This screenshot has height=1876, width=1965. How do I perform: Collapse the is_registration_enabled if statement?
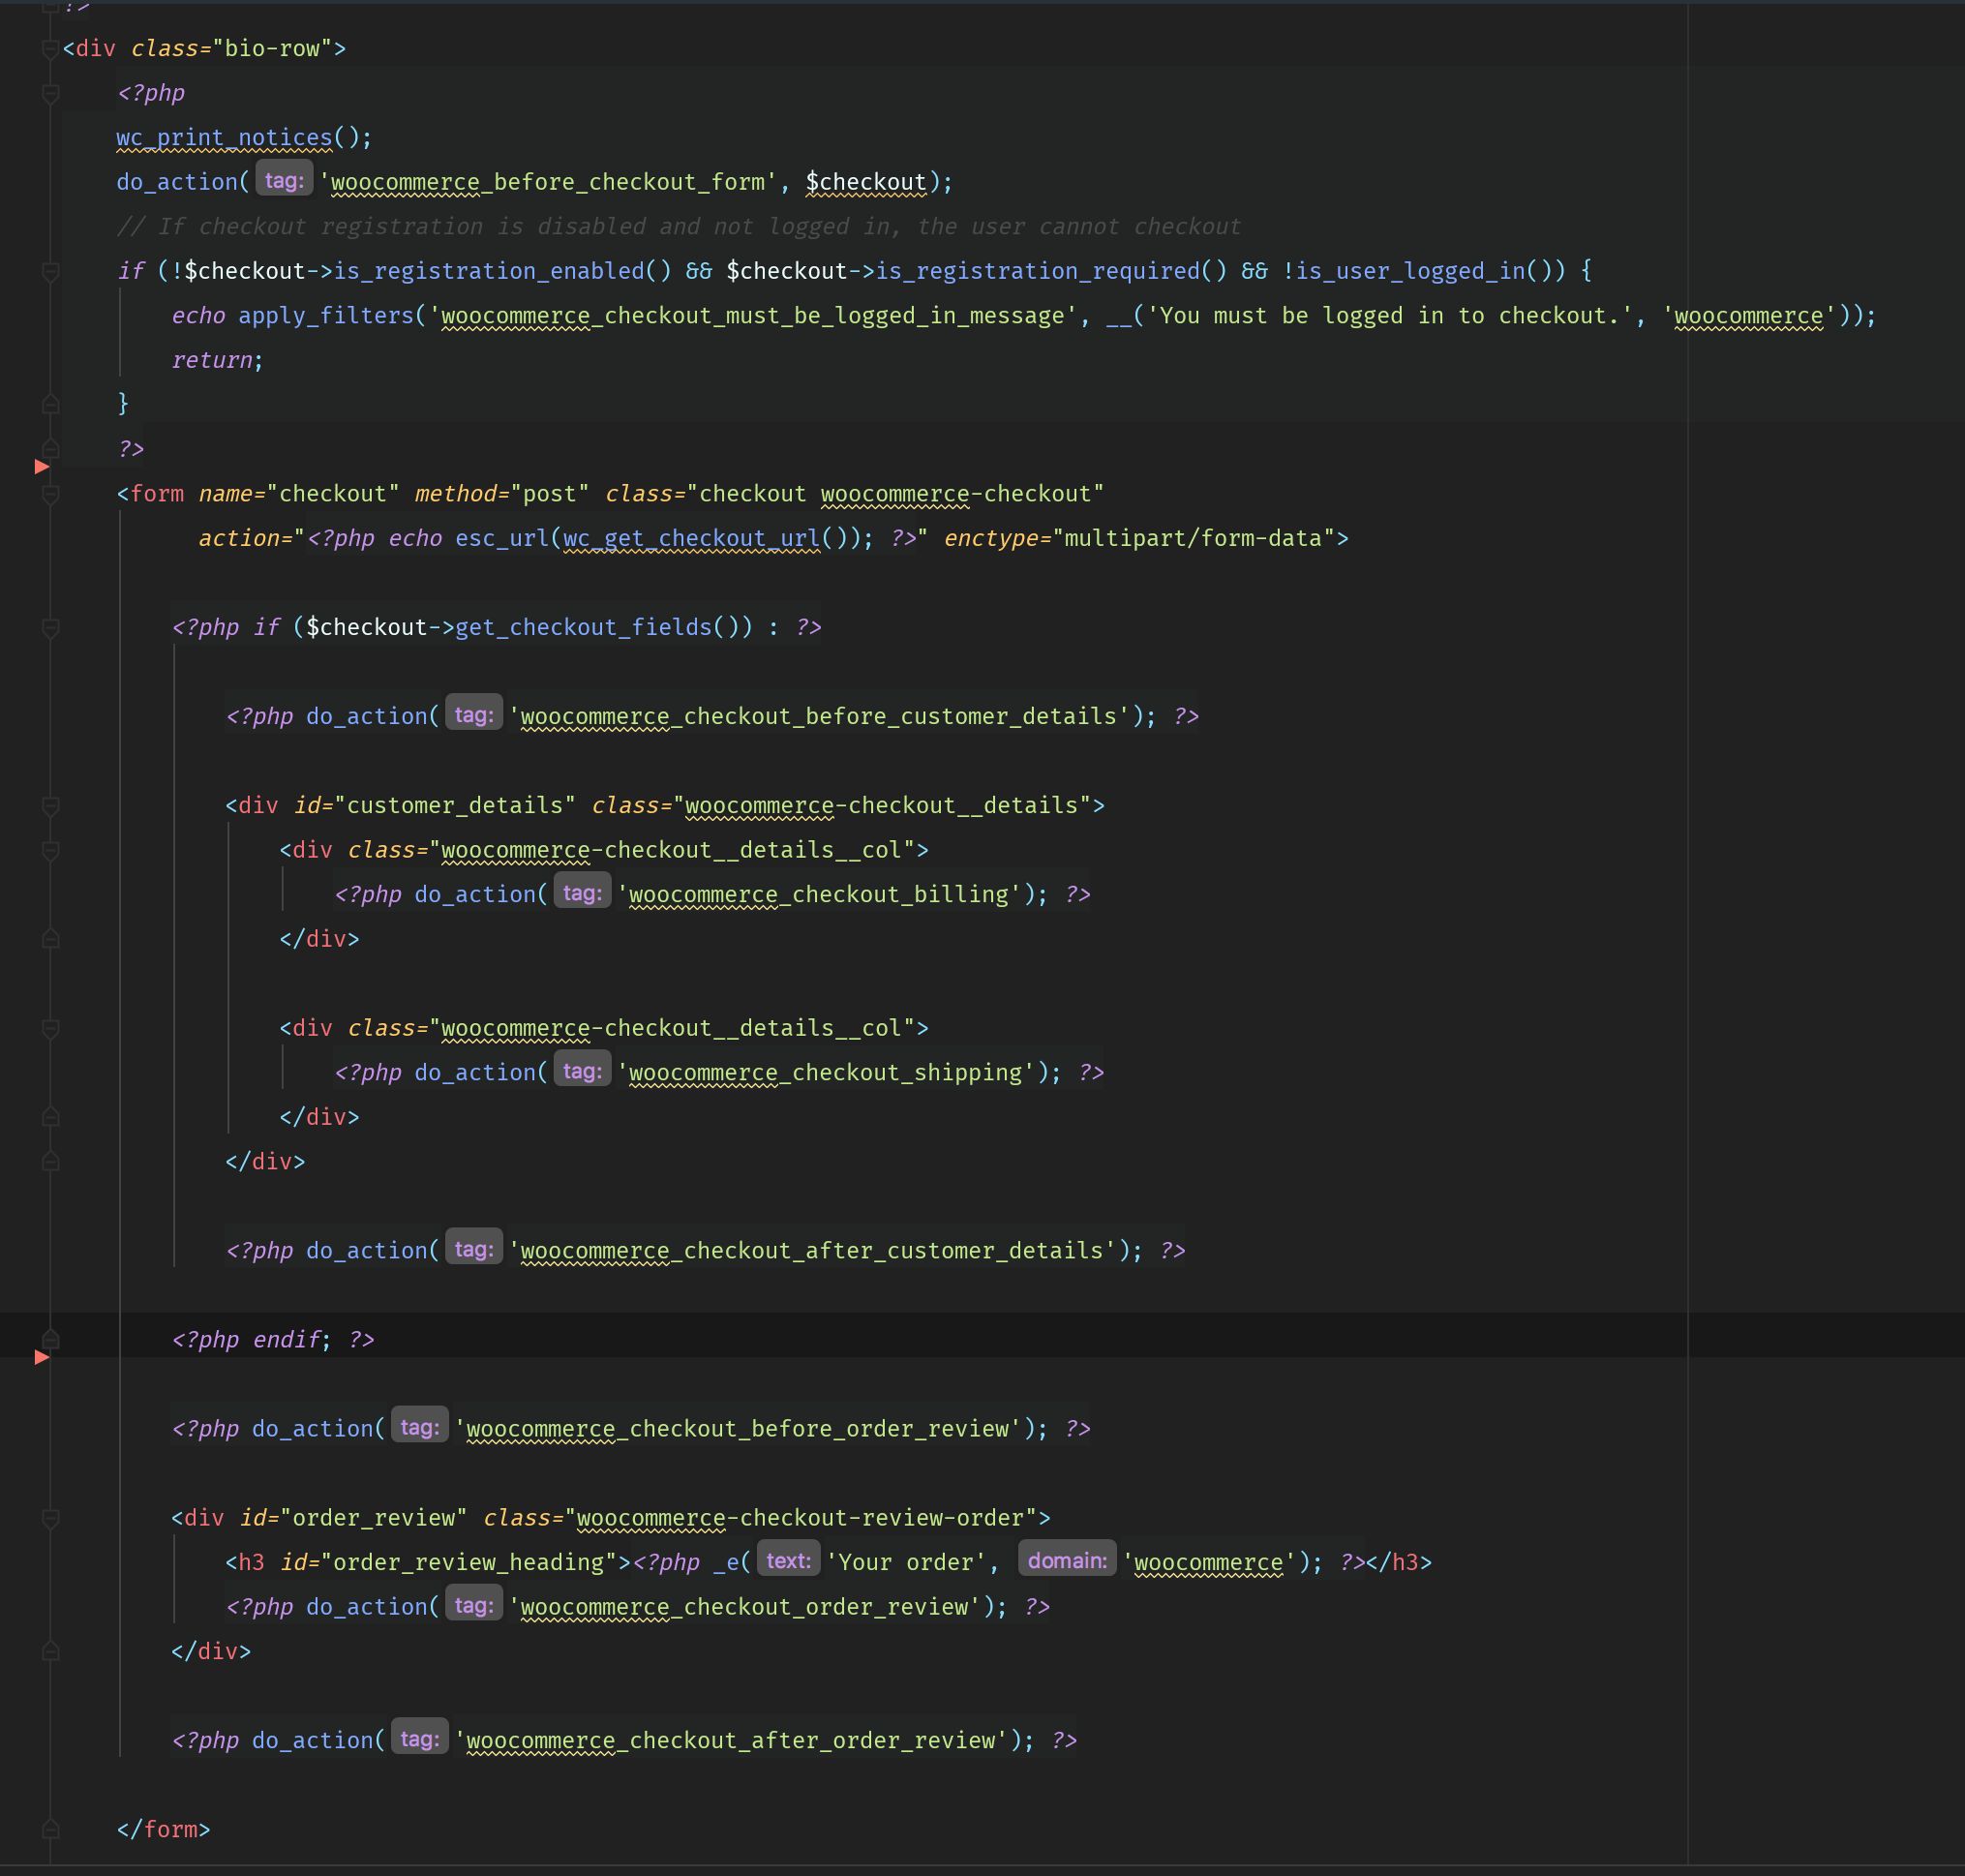(51, 272)
